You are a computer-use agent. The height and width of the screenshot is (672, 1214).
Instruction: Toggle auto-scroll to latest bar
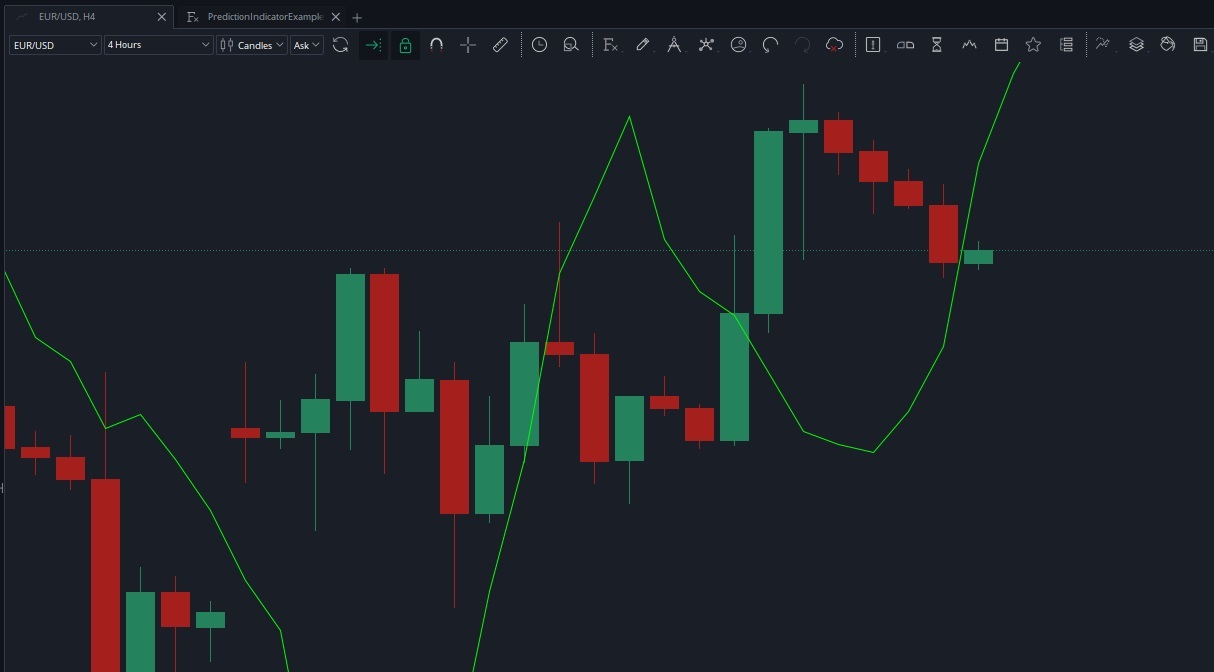coord(373,45)
